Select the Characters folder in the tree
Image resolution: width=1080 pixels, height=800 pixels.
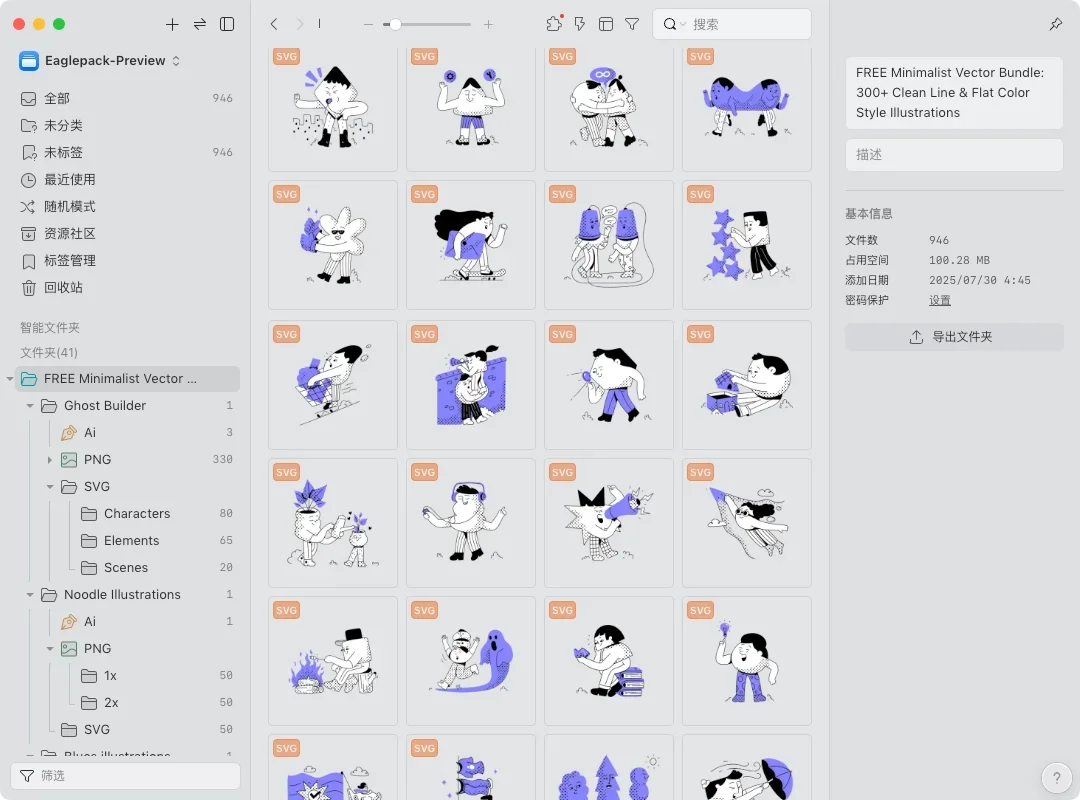click(137, 513)
